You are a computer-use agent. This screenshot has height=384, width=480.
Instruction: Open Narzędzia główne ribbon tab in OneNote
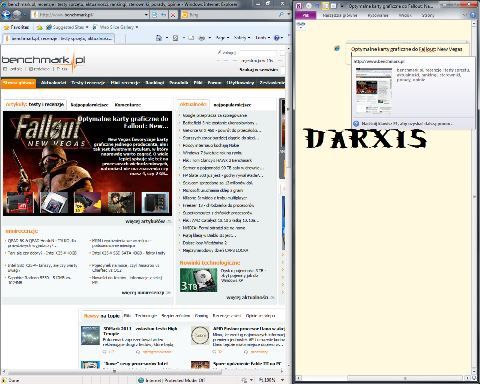pos(340,15)
